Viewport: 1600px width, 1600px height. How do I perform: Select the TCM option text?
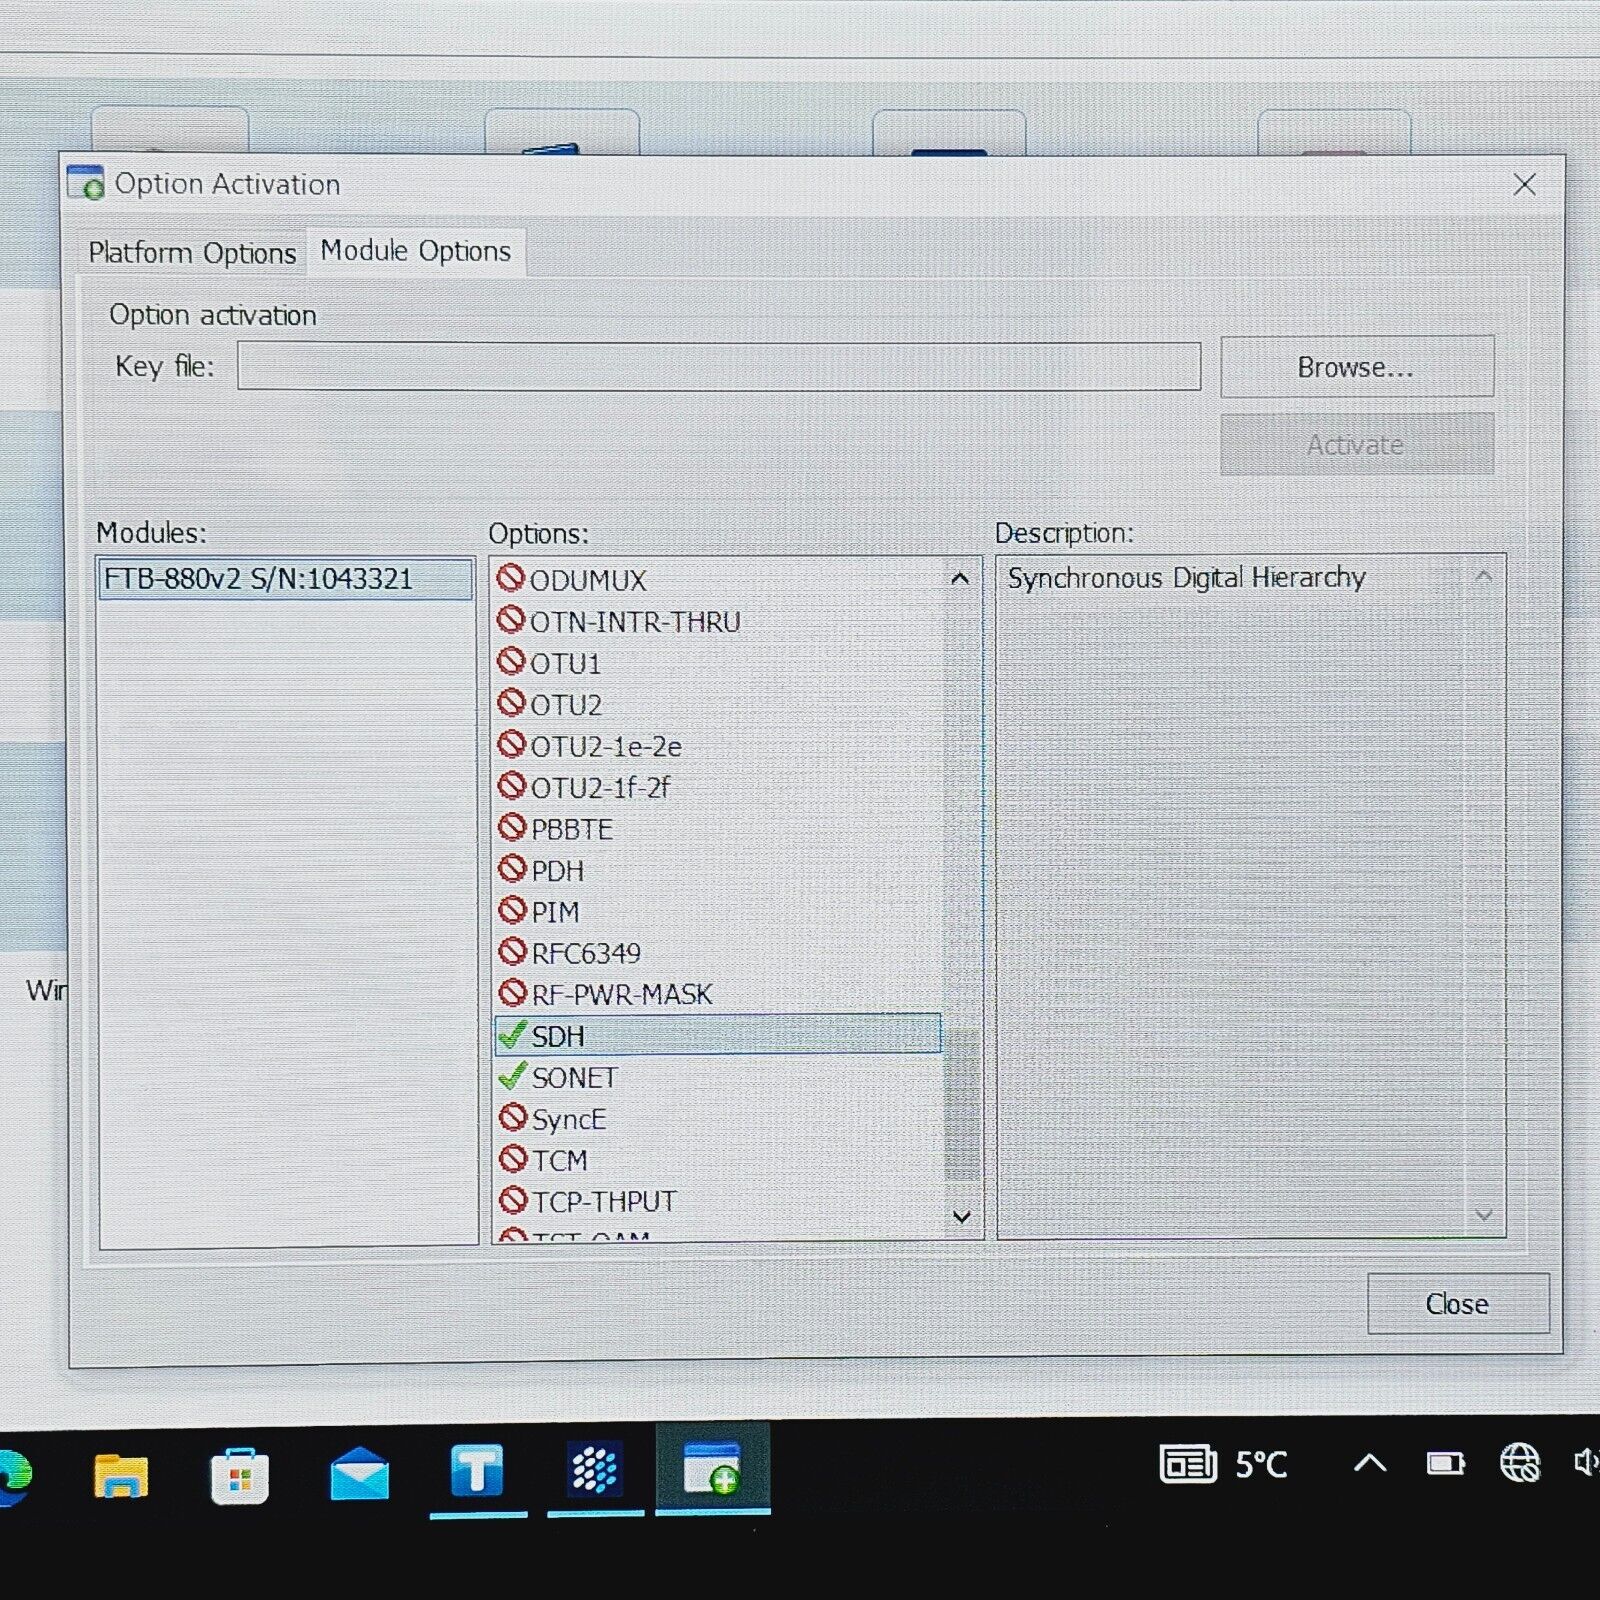tap(560, 1160)
